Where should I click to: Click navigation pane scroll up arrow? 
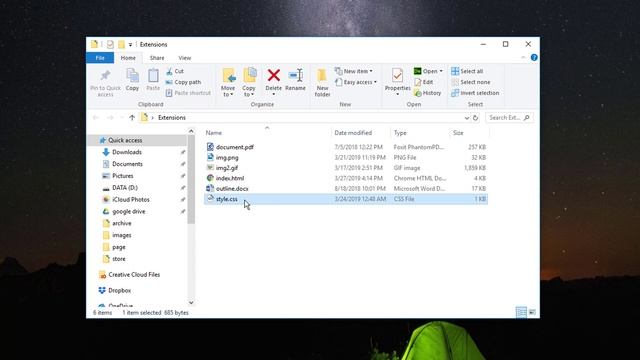coord(191,131)
